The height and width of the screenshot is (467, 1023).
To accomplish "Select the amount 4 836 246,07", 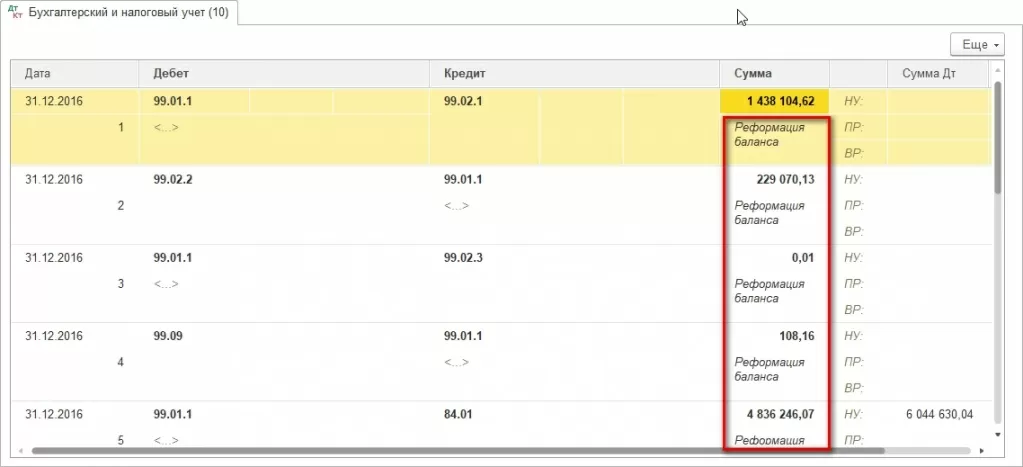I will (780, 414).
